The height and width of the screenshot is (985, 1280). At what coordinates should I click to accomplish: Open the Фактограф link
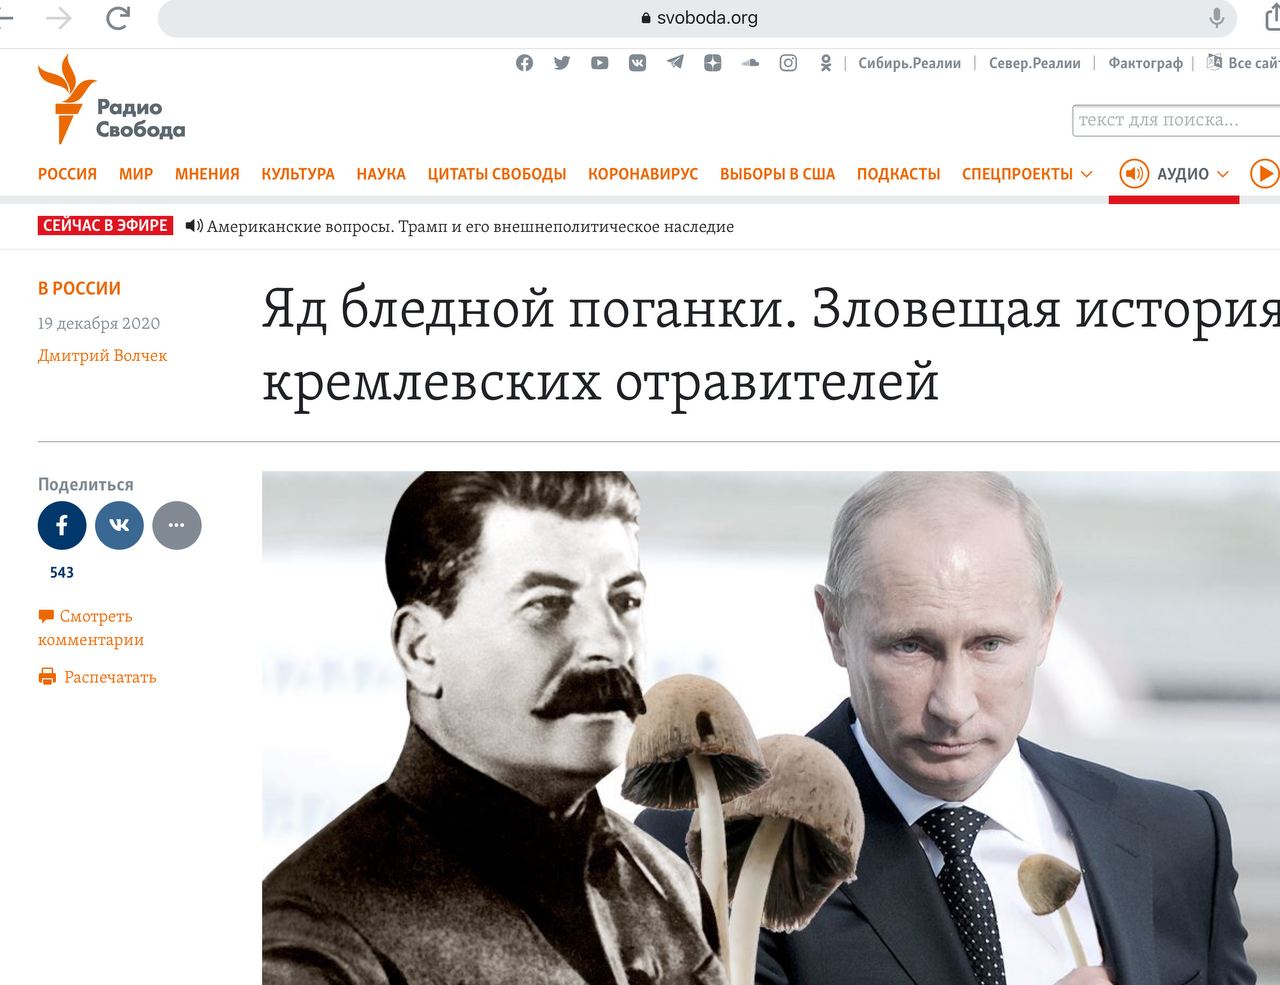click(x=1146, y=63)
